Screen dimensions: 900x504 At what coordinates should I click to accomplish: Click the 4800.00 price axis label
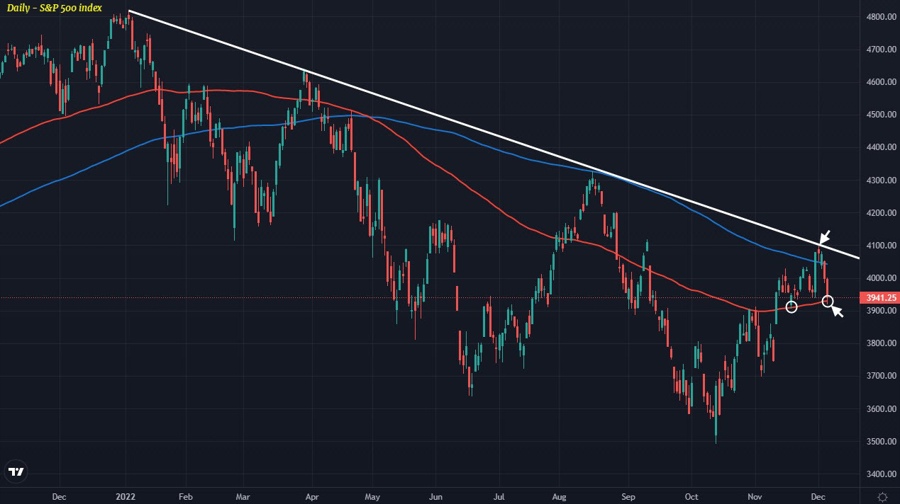point(881,17)
